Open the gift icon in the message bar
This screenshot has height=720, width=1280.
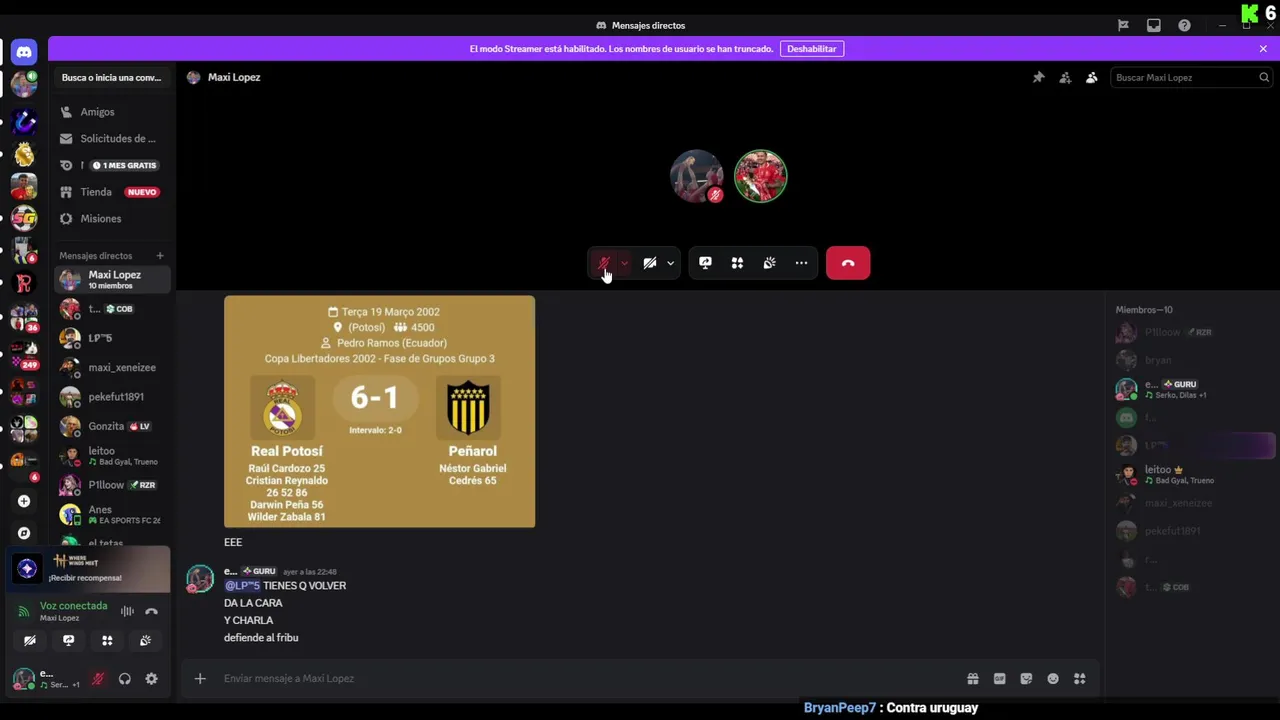(x=973, y=679)
